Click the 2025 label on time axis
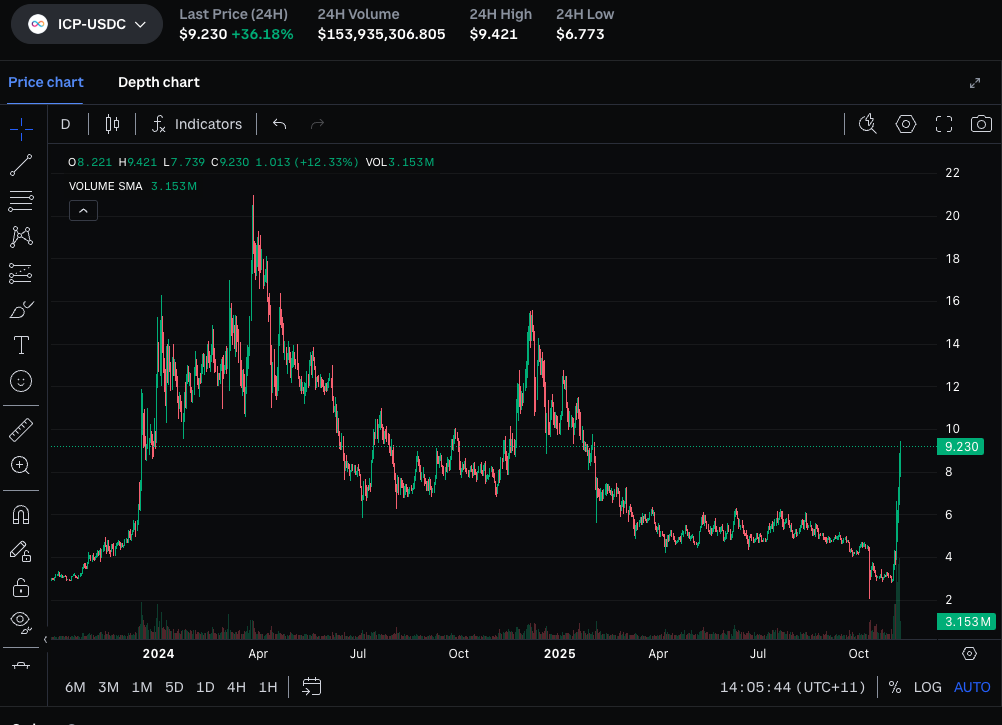 (559, 653)
